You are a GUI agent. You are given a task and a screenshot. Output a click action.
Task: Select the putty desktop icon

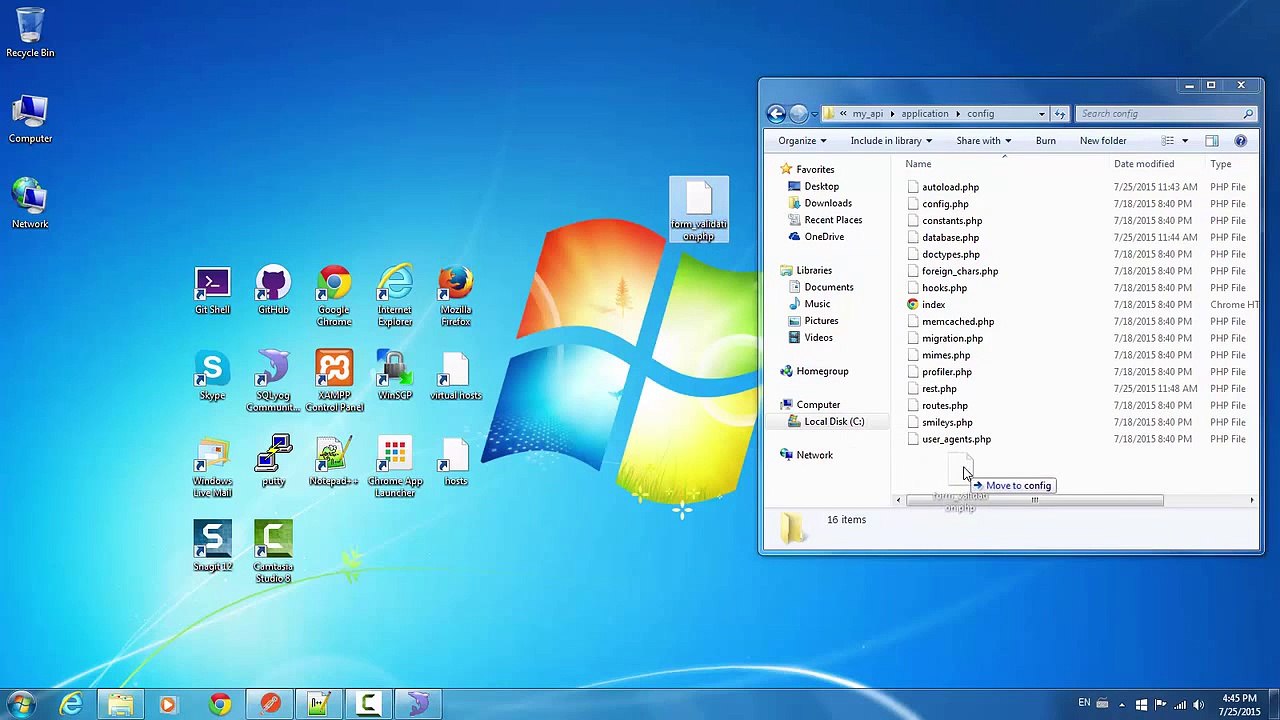click(273, 461)
